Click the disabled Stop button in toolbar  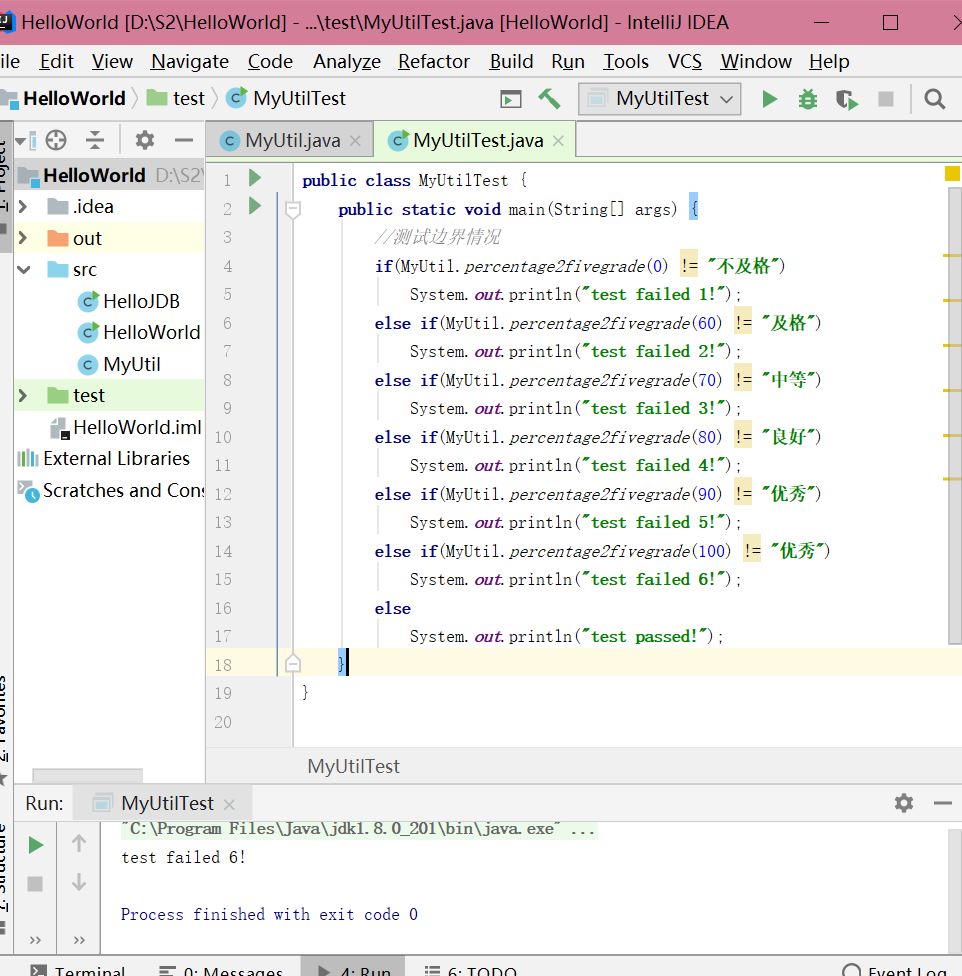tap(885, 99)
